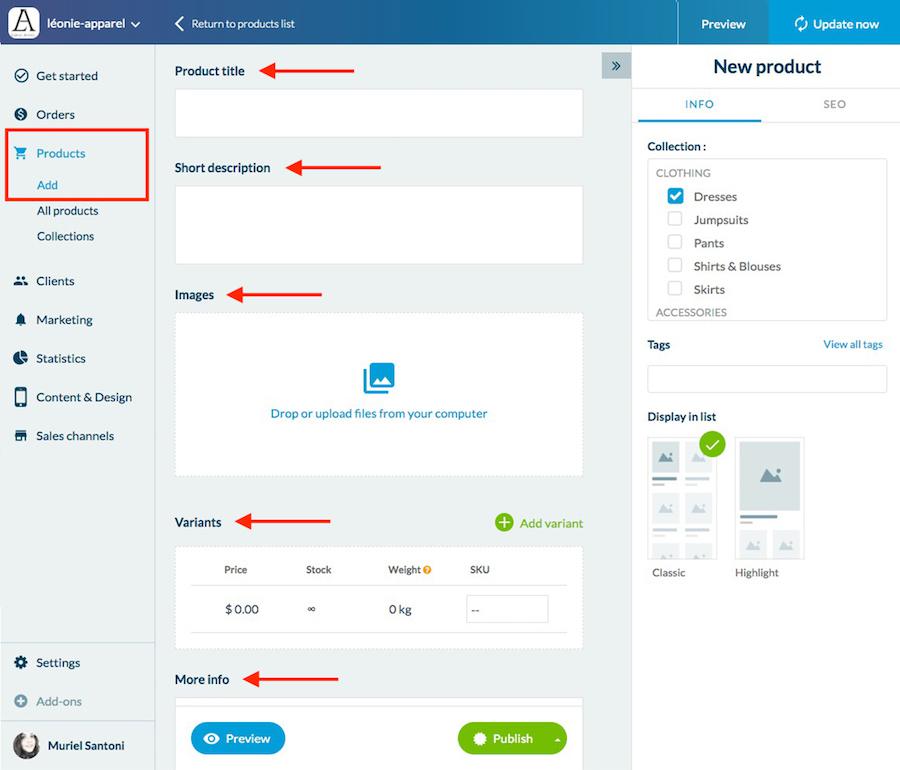Click the Products shopping cart icon
Screen dimensions: 900x770
pos(21,153)
